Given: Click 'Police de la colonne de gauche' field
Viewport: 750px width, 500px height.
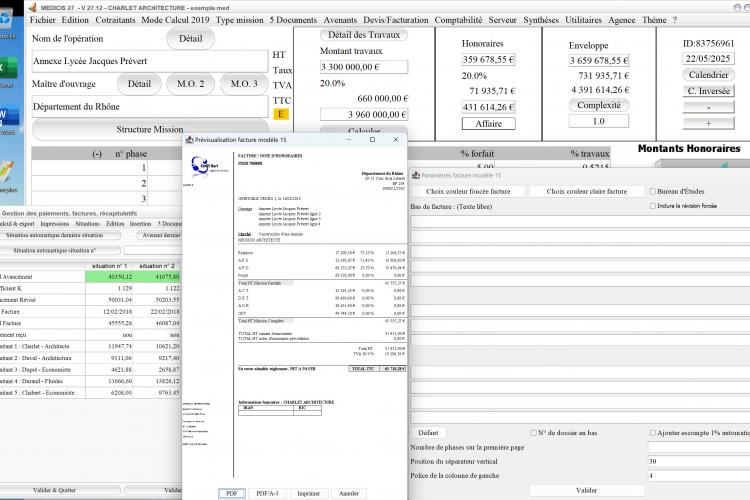Looking at the screenshot, I should [699, 476].
